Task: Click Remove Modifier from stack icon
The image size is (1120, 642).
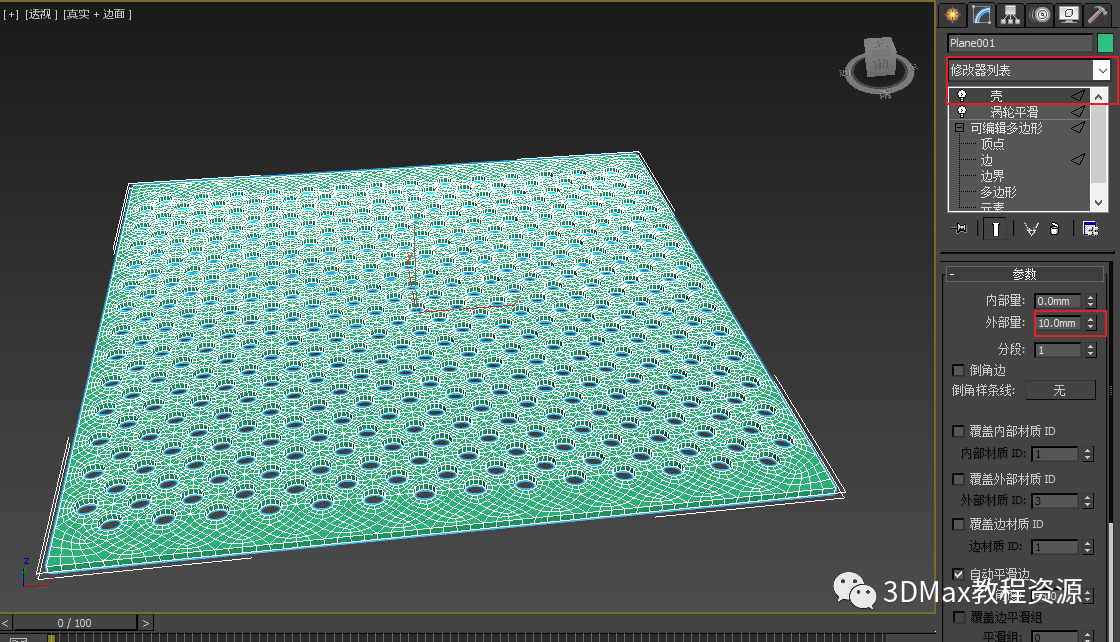Action: 1055,229
